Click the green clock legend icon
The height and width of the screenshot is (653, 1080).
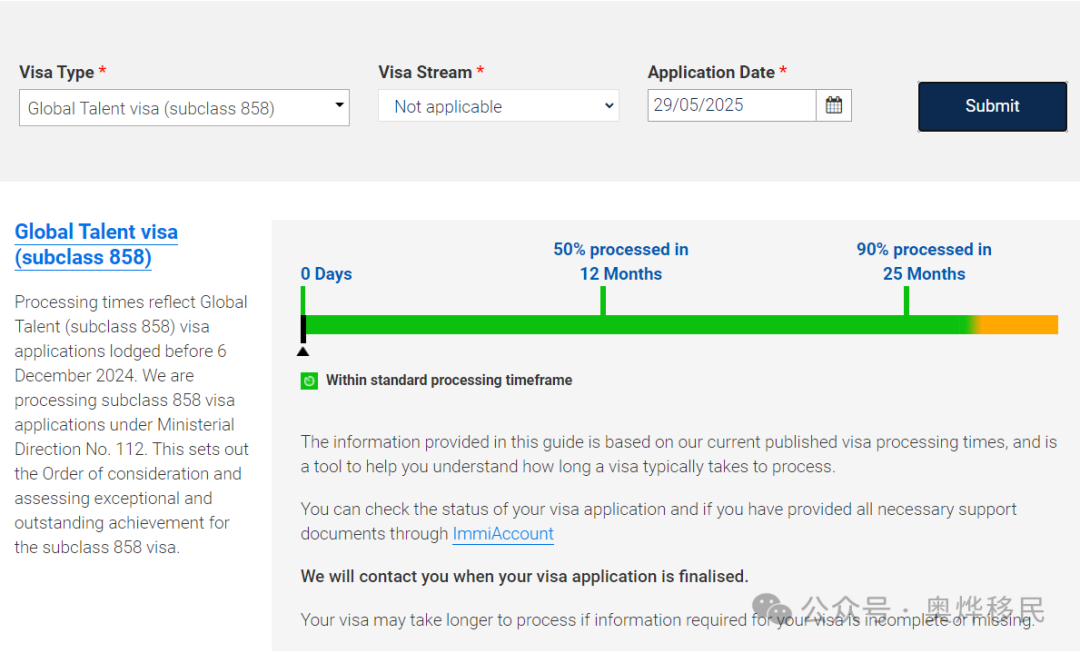pyautogui.click(x=309, y=381)
